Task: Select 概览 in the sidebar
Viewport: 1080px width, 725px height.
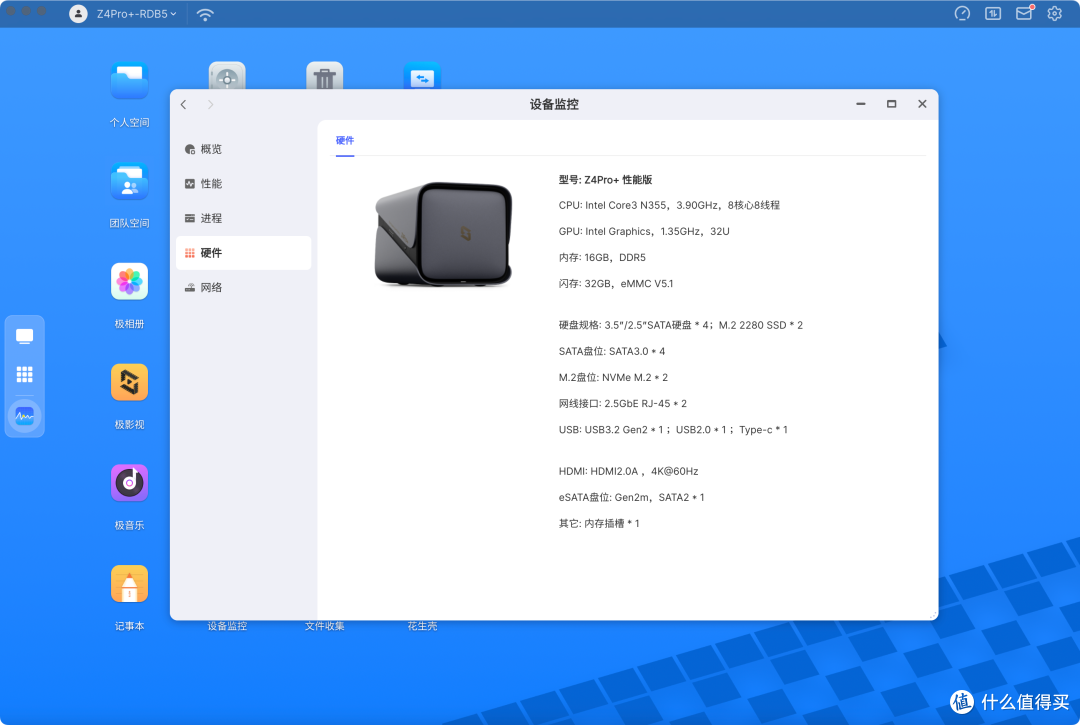Action: [243, 149]
